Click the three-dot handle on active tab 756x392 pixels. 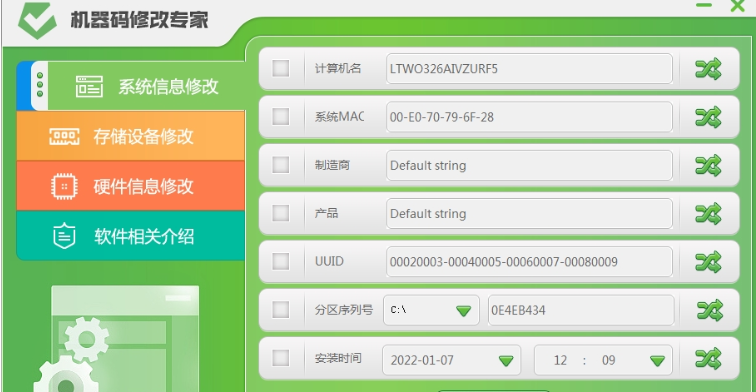point(40,84)
